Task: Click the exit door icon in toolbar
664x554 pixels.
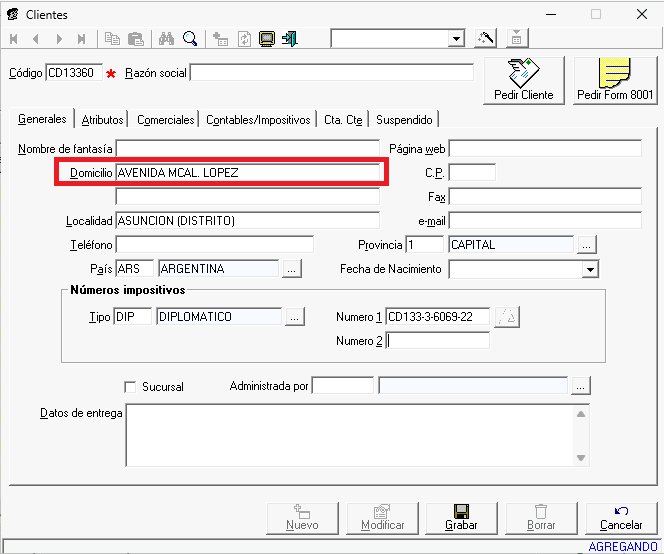Action: 290,39
